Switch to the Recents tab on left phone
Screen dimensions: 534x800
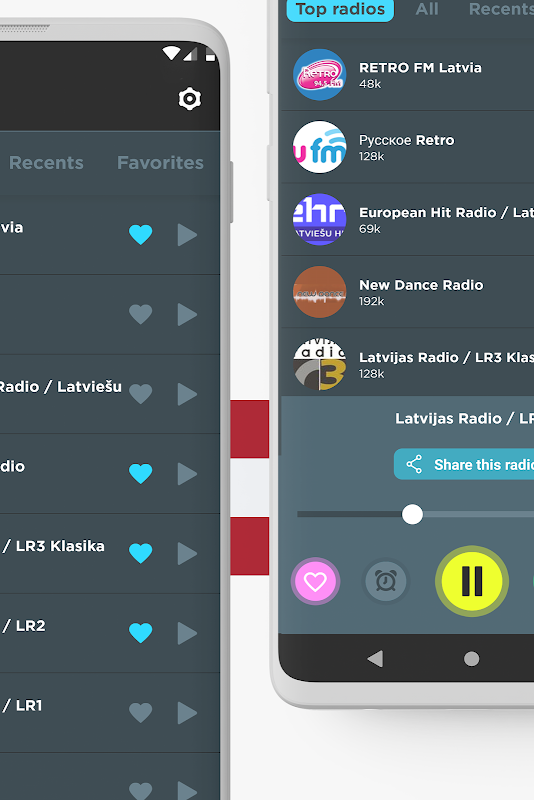click(46, 163)
